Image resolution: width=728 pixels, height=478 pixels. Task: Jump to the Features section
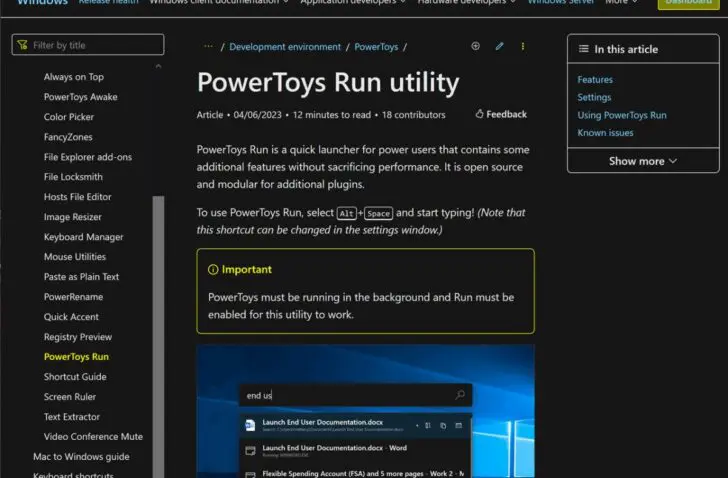(595, 80)
